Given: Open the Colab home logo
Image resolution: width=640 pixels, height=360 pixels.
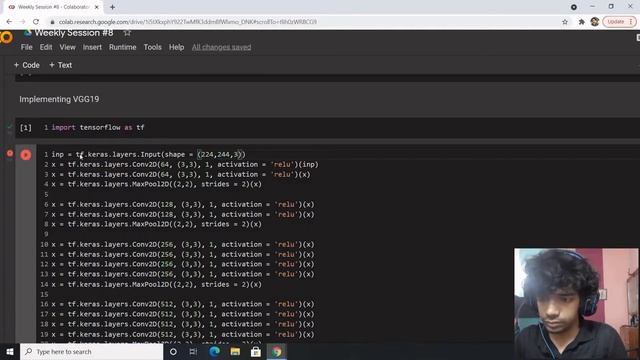Looking at the screenshot, I should click(x=6, y=38).
